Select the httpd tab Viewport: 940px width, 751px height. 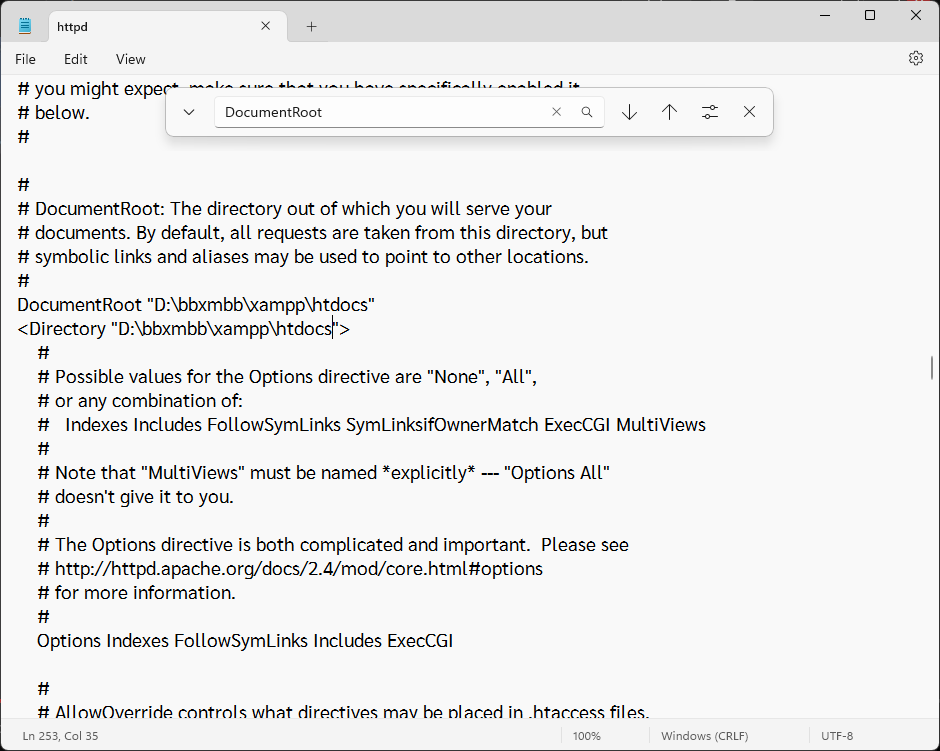click(140, 26)
